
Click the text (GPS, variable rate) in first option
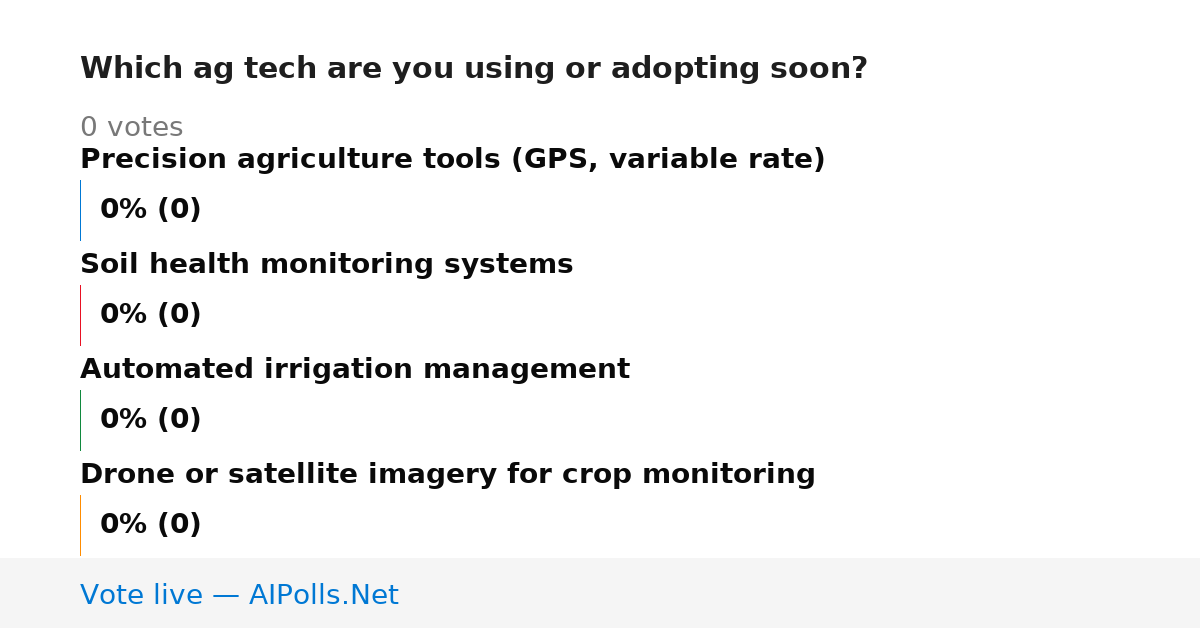click(668, 160)
